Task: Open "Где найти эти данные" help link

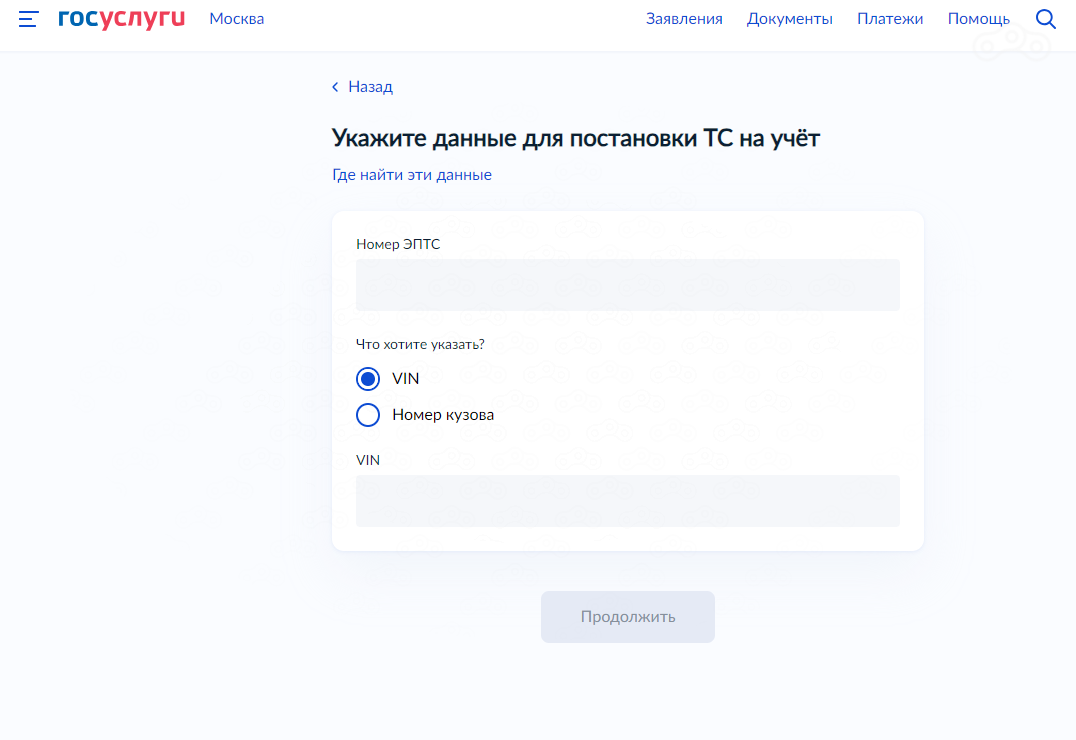Action: tap(411, 174)
